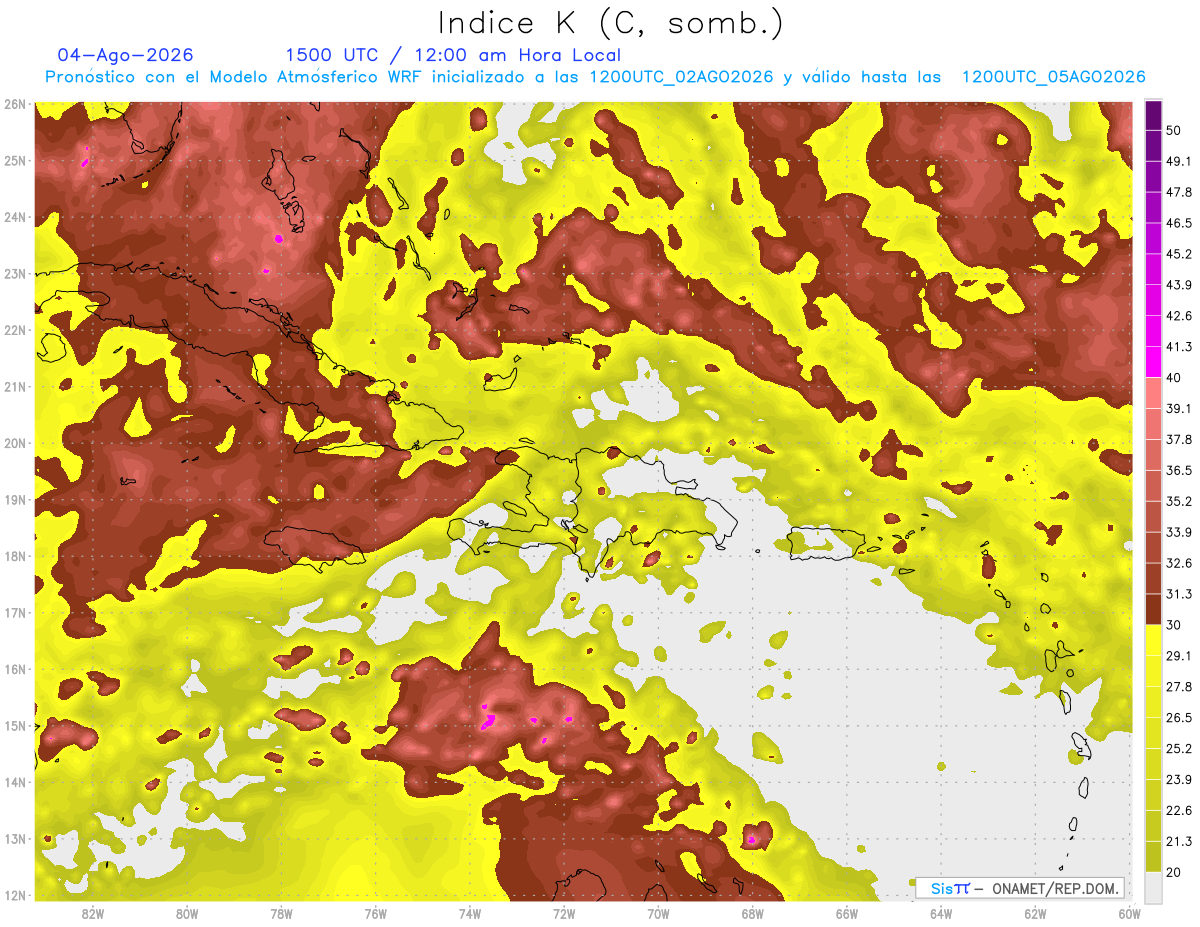Click the colorbar value '30'
The width and height of the screenshot is (1200, 927).
[1174, 625]
